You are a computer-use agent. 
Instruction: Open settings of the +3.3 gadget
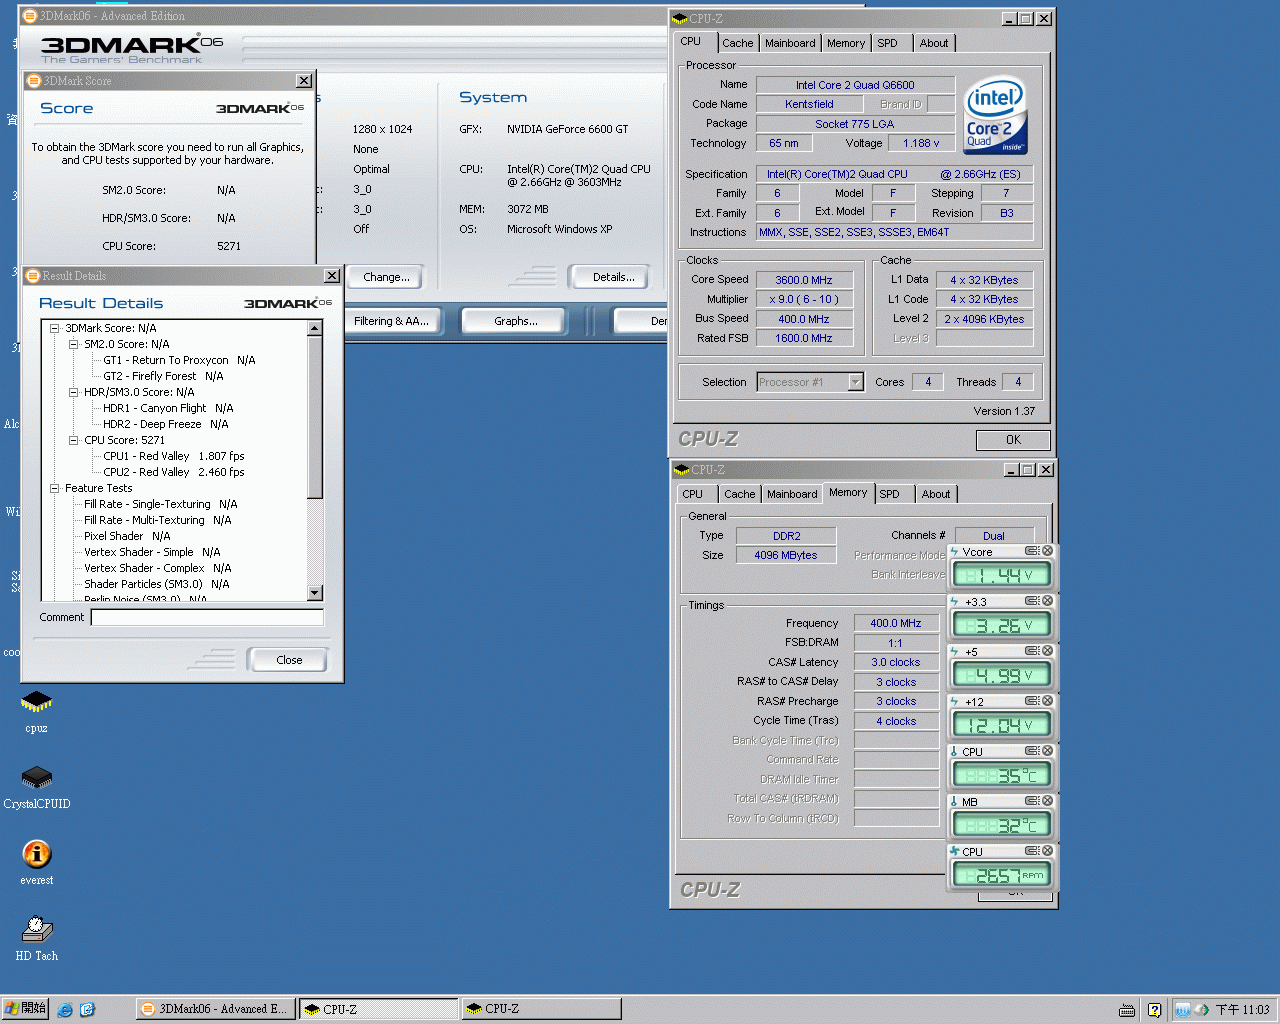pyautogui.click(x=1032, y=601)
